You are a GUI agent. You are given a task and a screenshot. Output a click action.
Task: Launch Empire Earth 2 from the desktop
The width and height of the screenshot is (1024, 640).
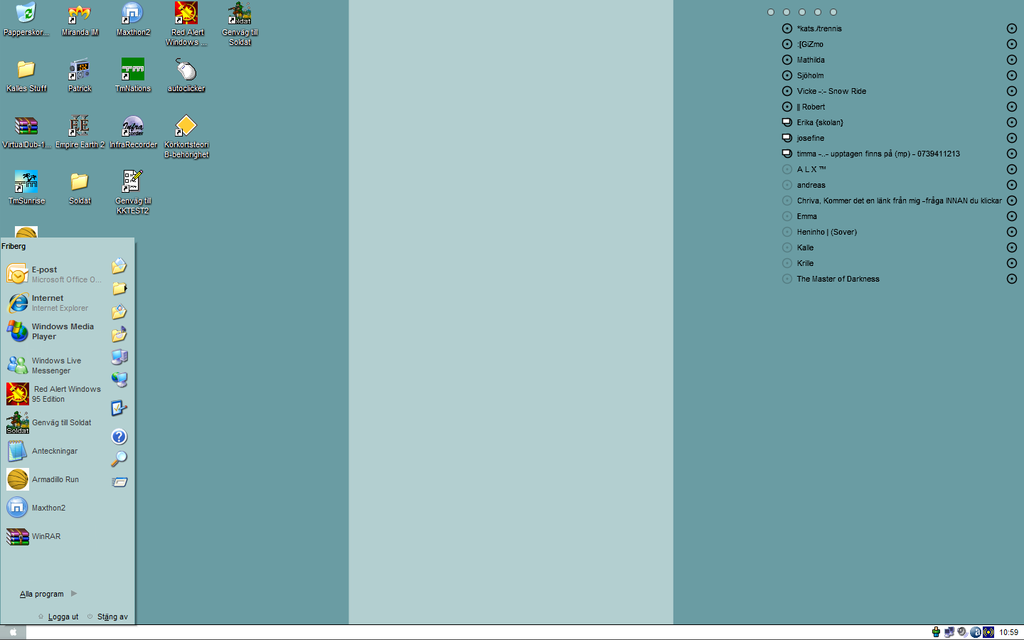click(78, 127)
